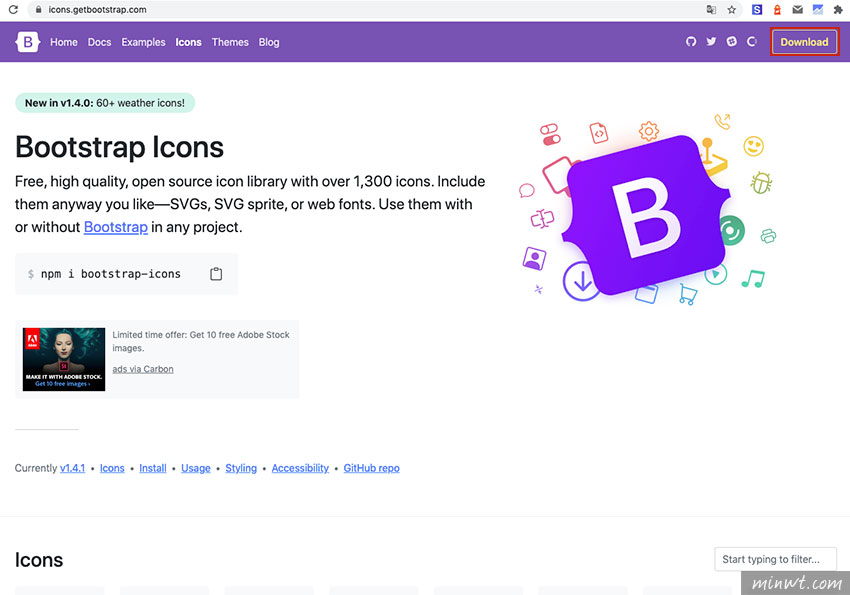Click the large Bootstrap B hero illustration

646,215
